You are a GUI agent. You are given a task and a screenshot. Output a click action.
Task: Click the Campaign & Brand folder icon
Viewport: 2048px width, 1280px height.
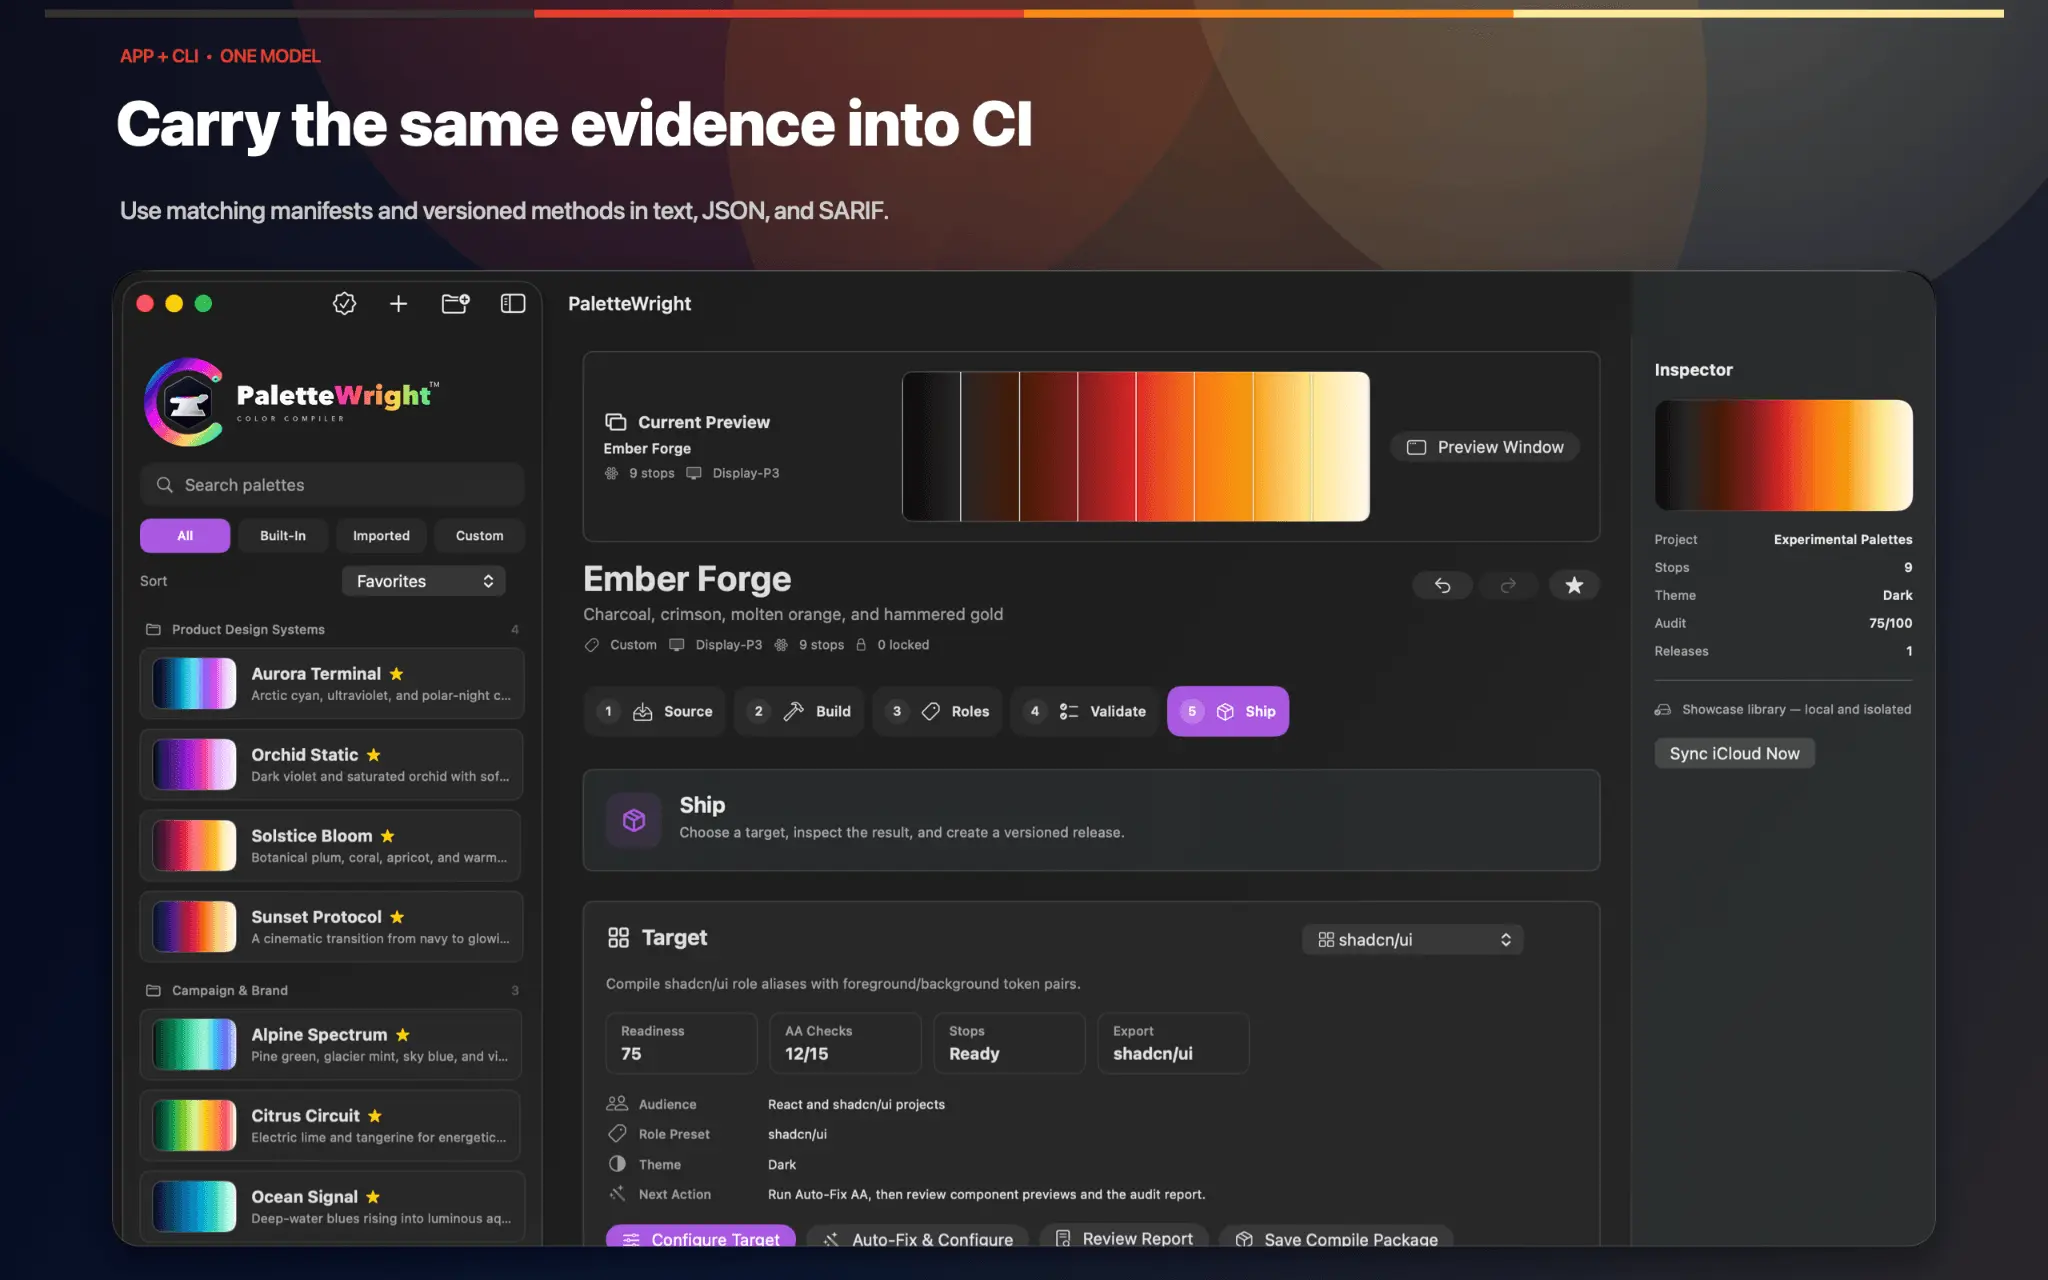[x=153, y=990]
